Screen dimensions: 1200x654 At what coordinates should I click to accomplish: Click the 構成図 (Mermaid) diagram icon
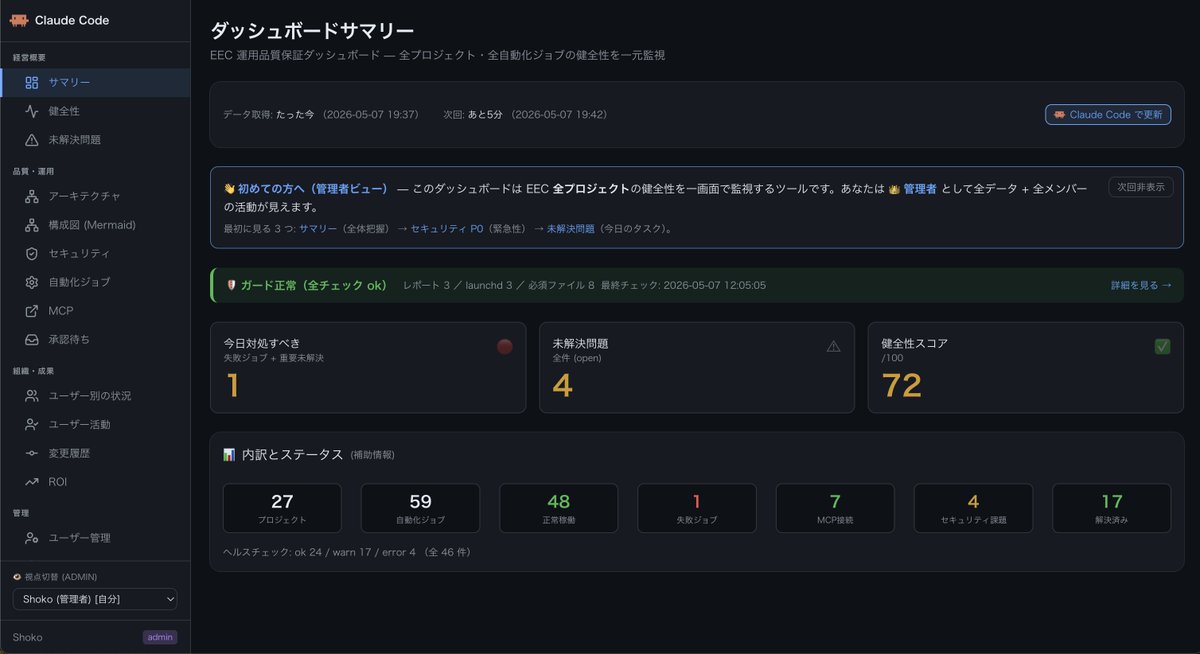pos(32,225)
